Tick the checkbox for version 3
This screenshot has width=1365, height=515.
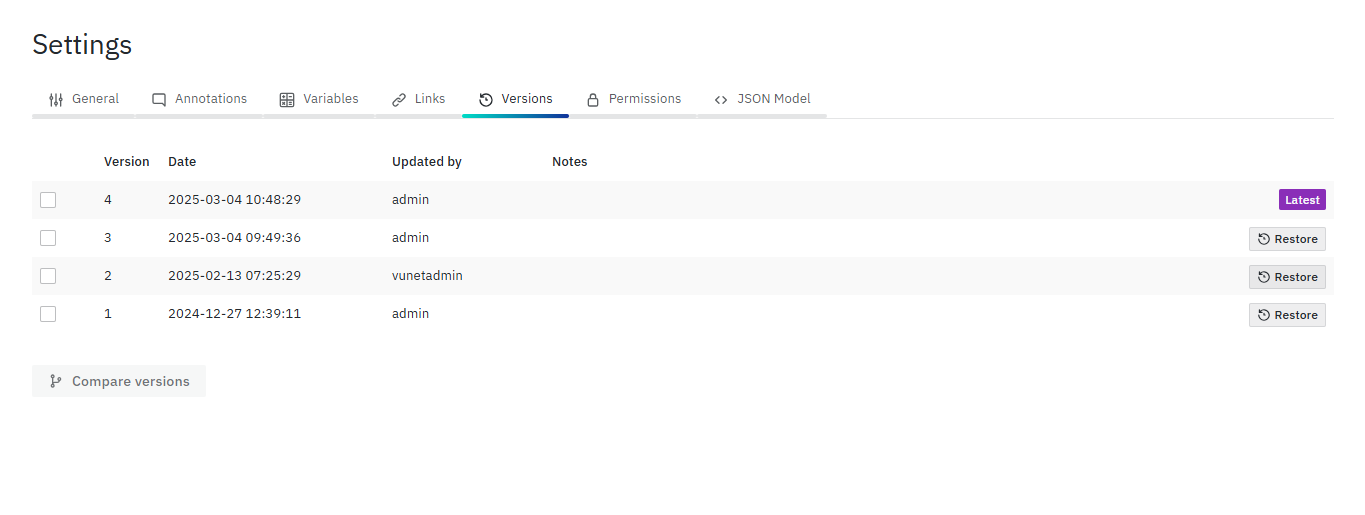click(48, 238)
